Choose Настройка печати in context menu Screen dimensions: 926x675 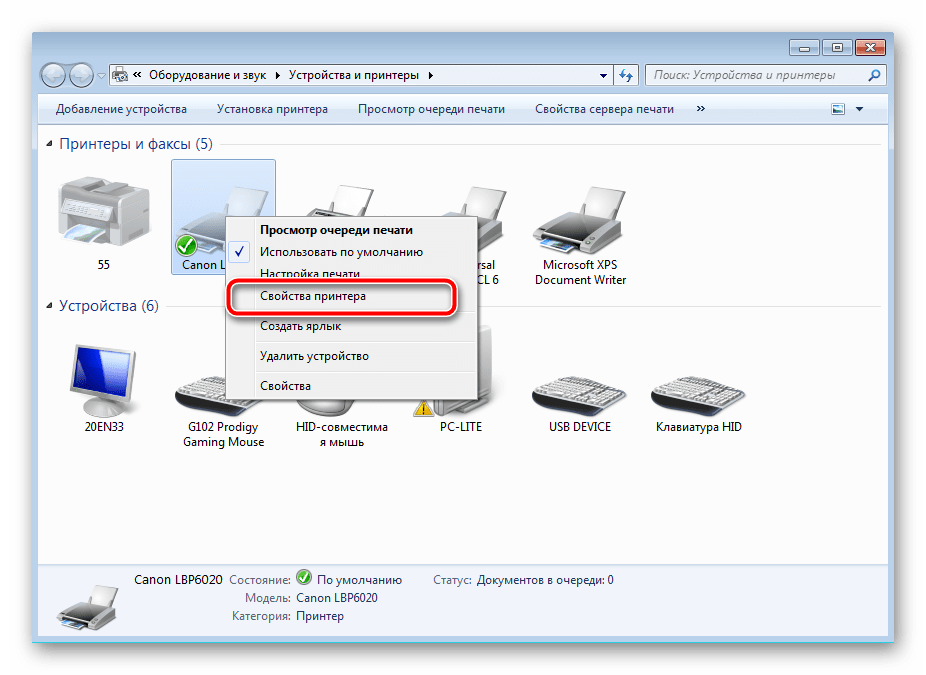[x=309, y=273]
